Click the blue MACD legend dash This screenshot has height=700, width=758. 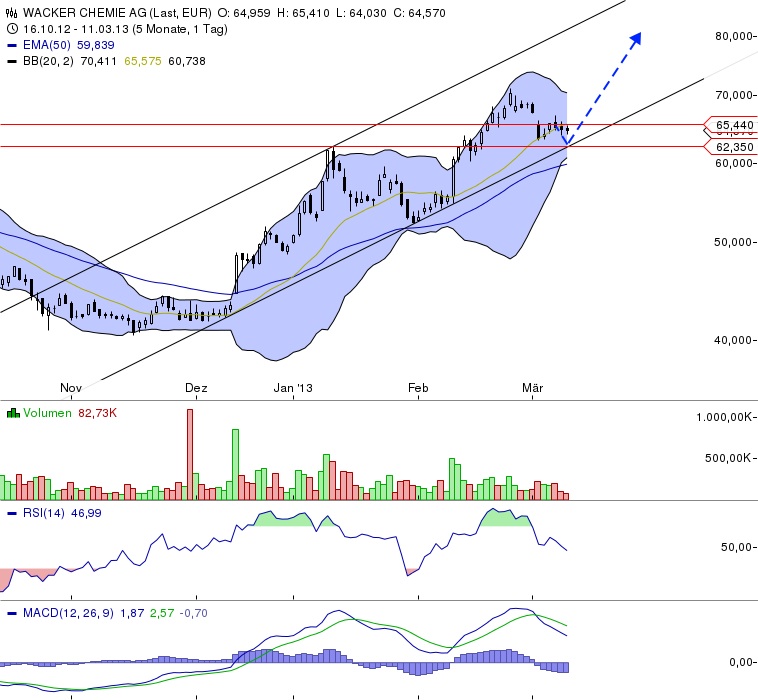pyautogui.click(x=13, y=613)
